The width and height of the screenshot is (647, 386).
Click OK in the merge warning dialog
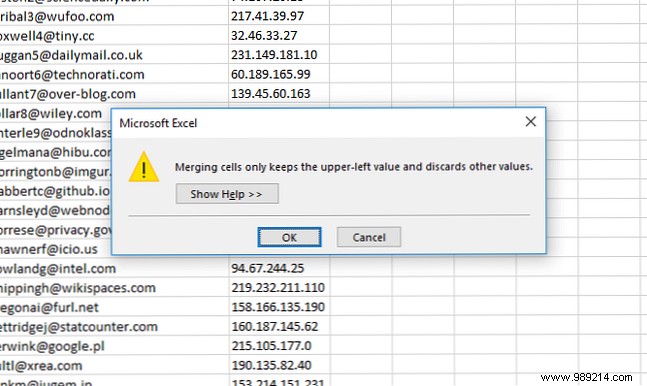point(289,237)
